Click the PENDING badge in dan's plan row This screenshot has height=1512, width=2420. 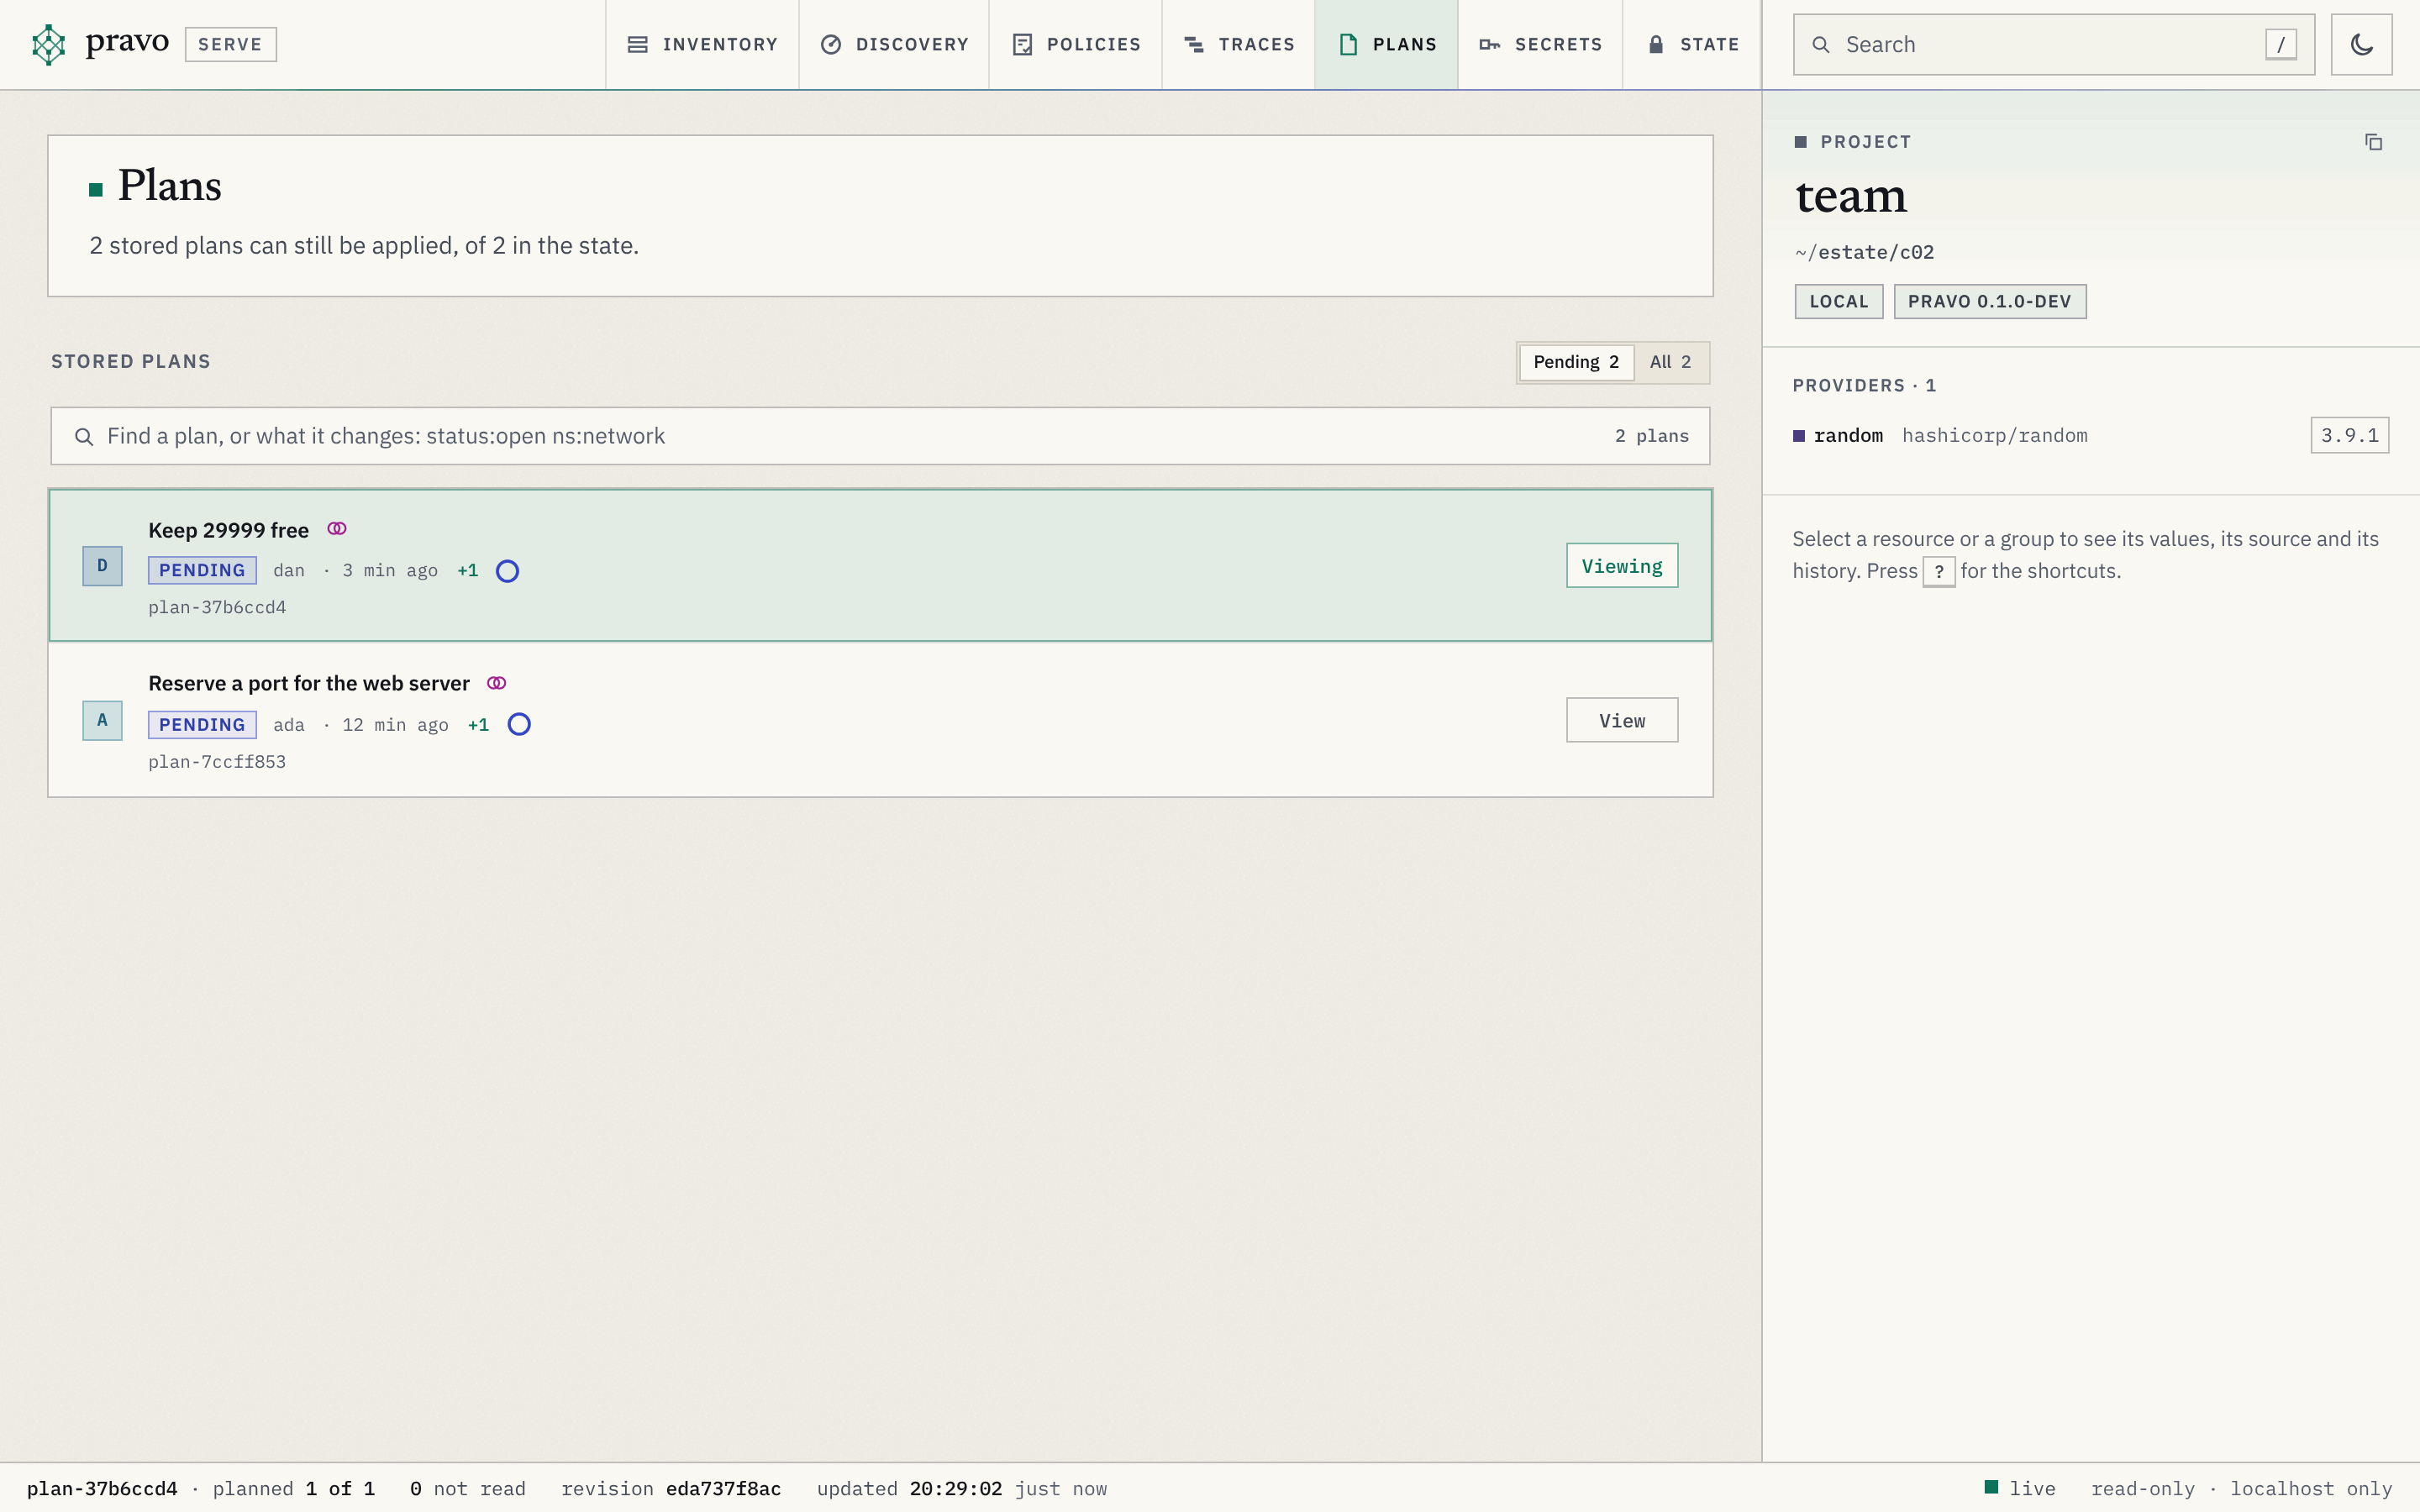202,571
